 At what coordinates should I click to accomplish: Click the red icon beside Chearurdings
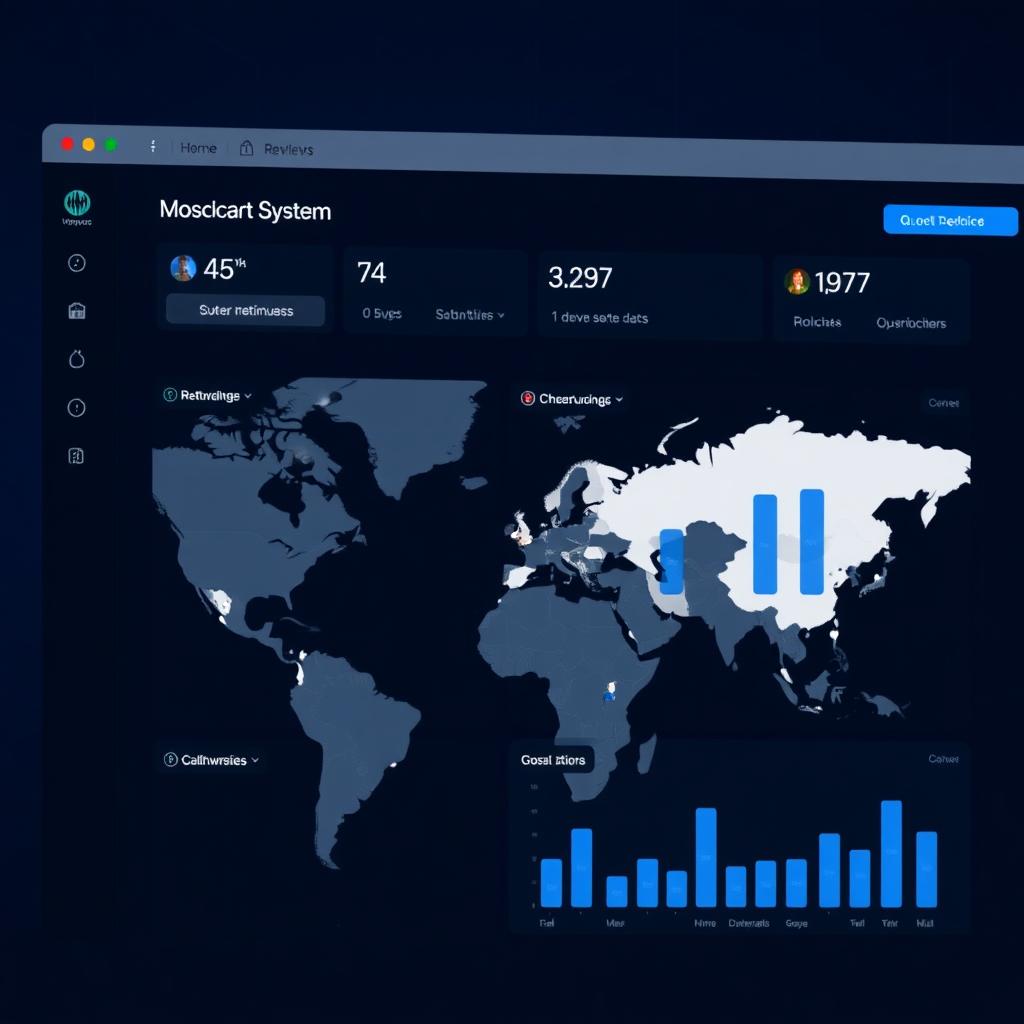(x=528, y=398)
